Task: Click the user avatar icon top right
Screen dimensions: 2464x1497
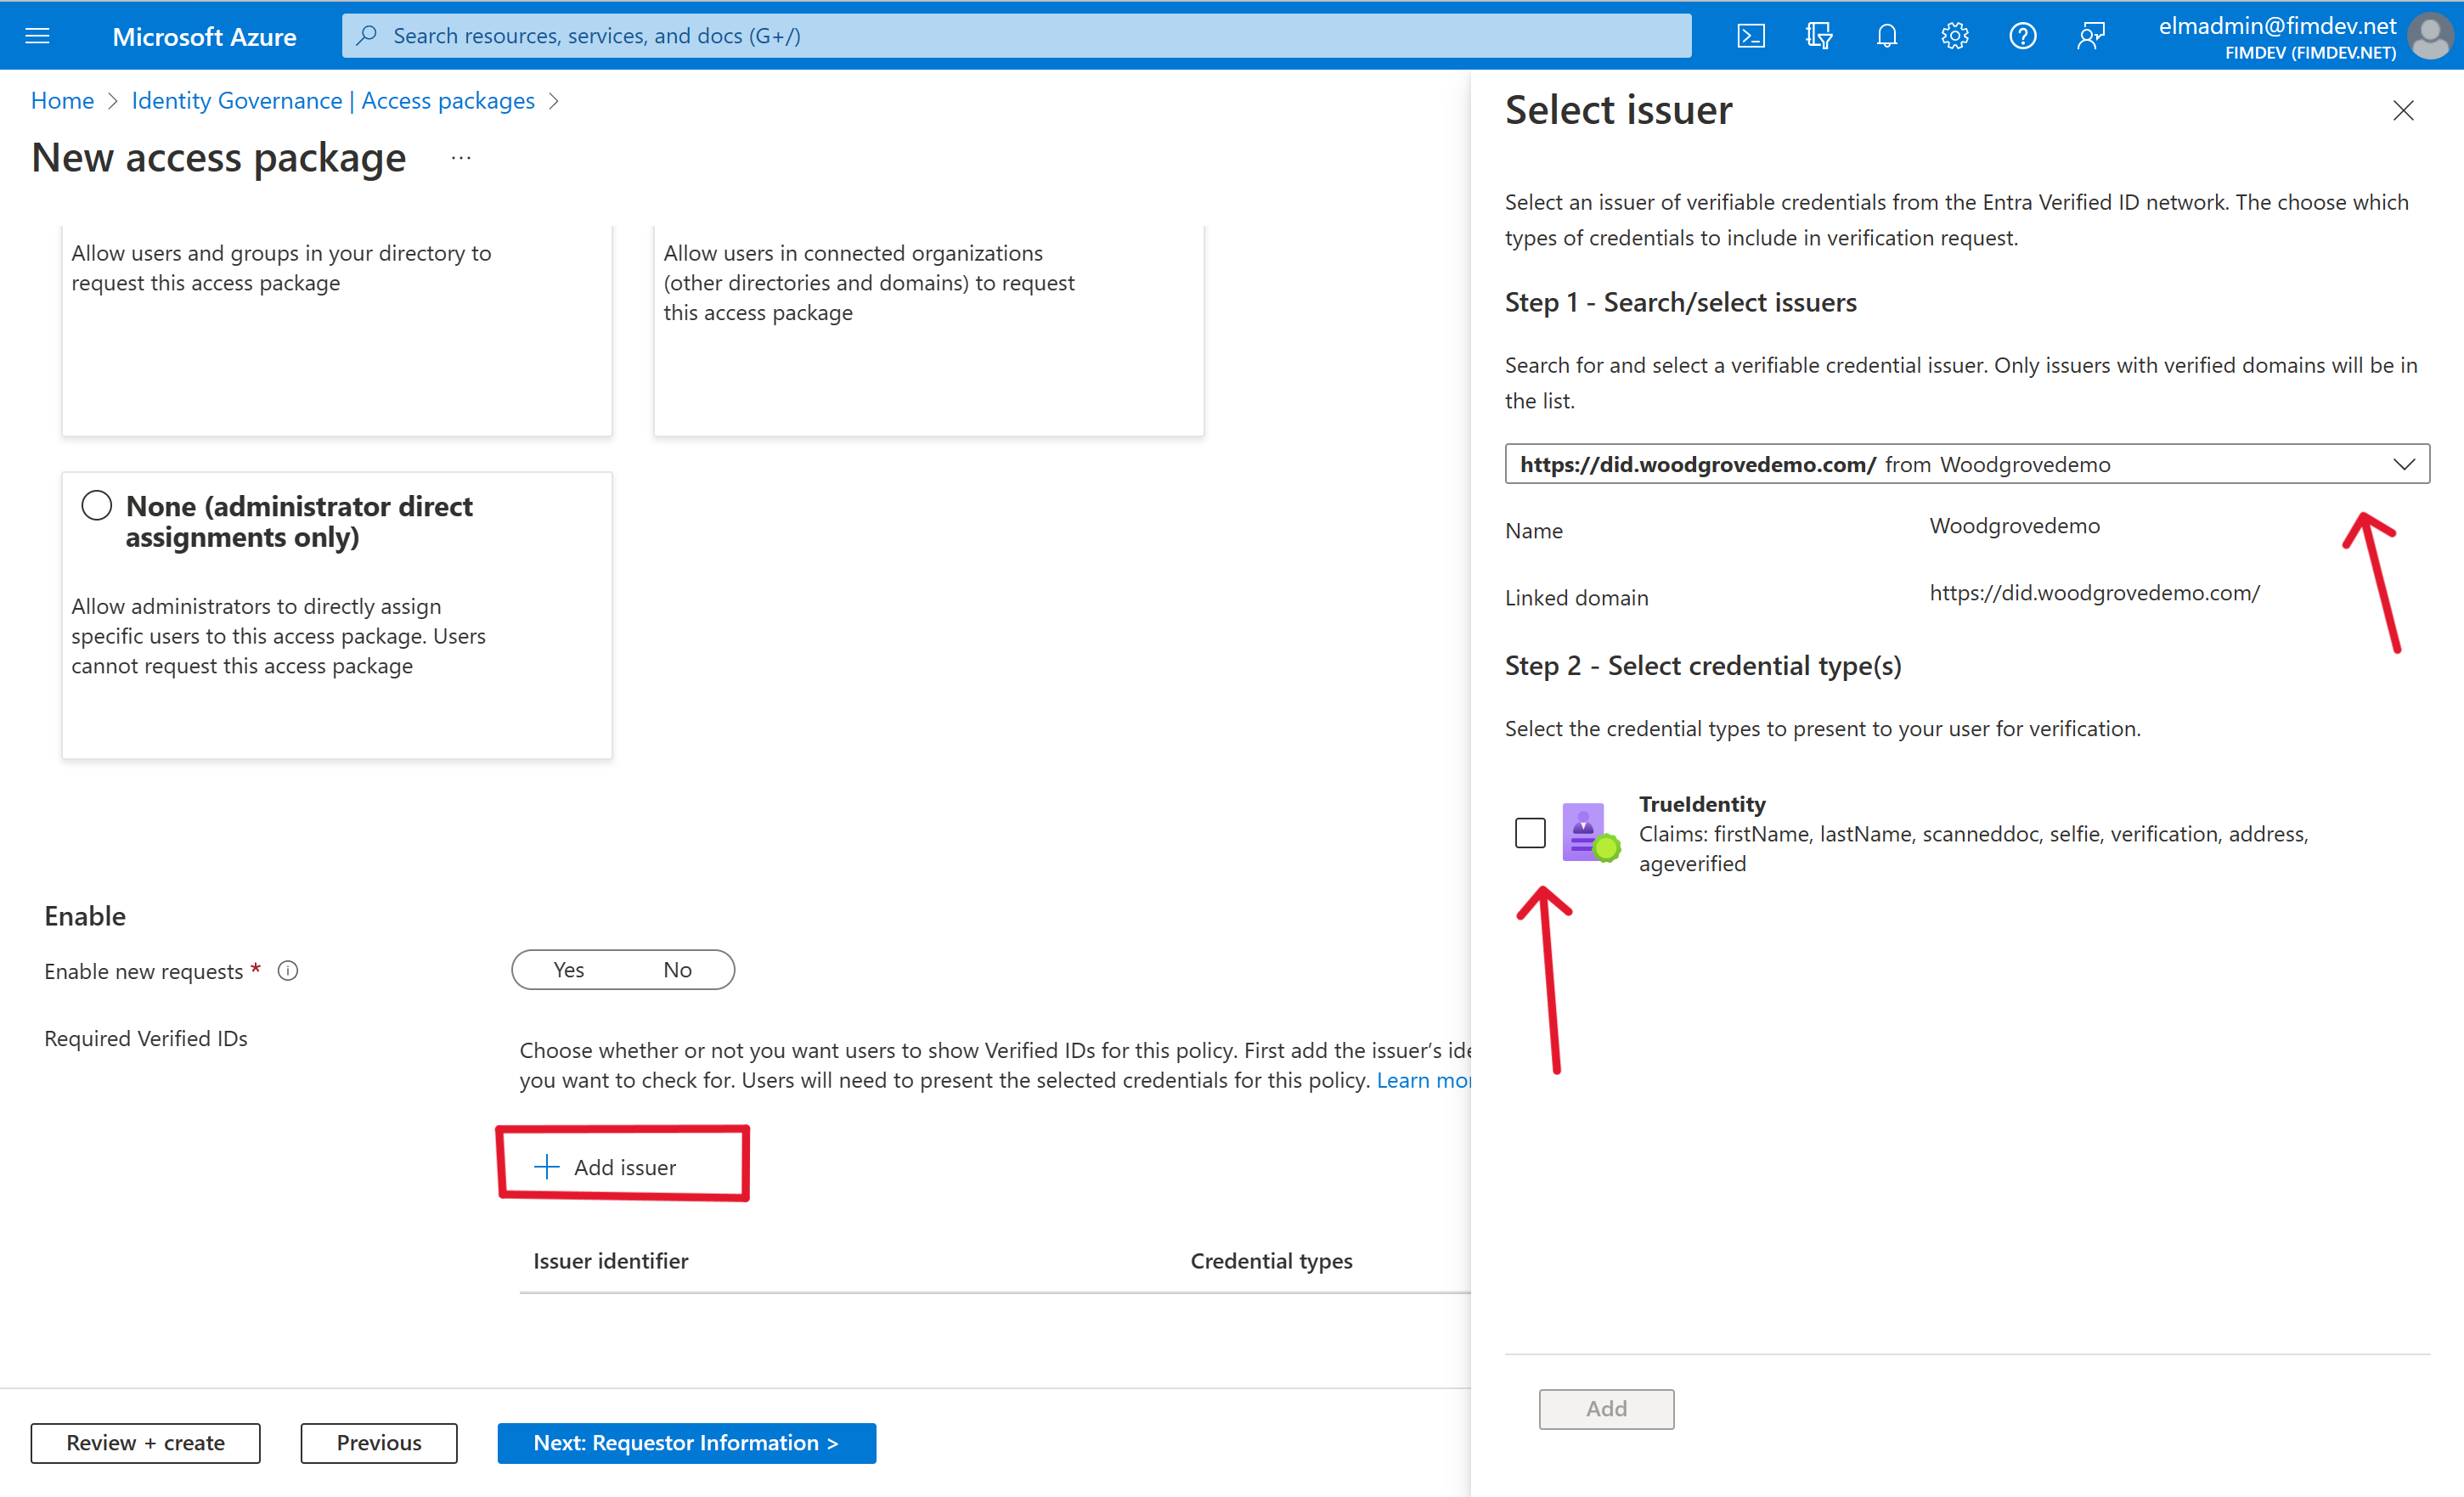Action: [2434, 35]
